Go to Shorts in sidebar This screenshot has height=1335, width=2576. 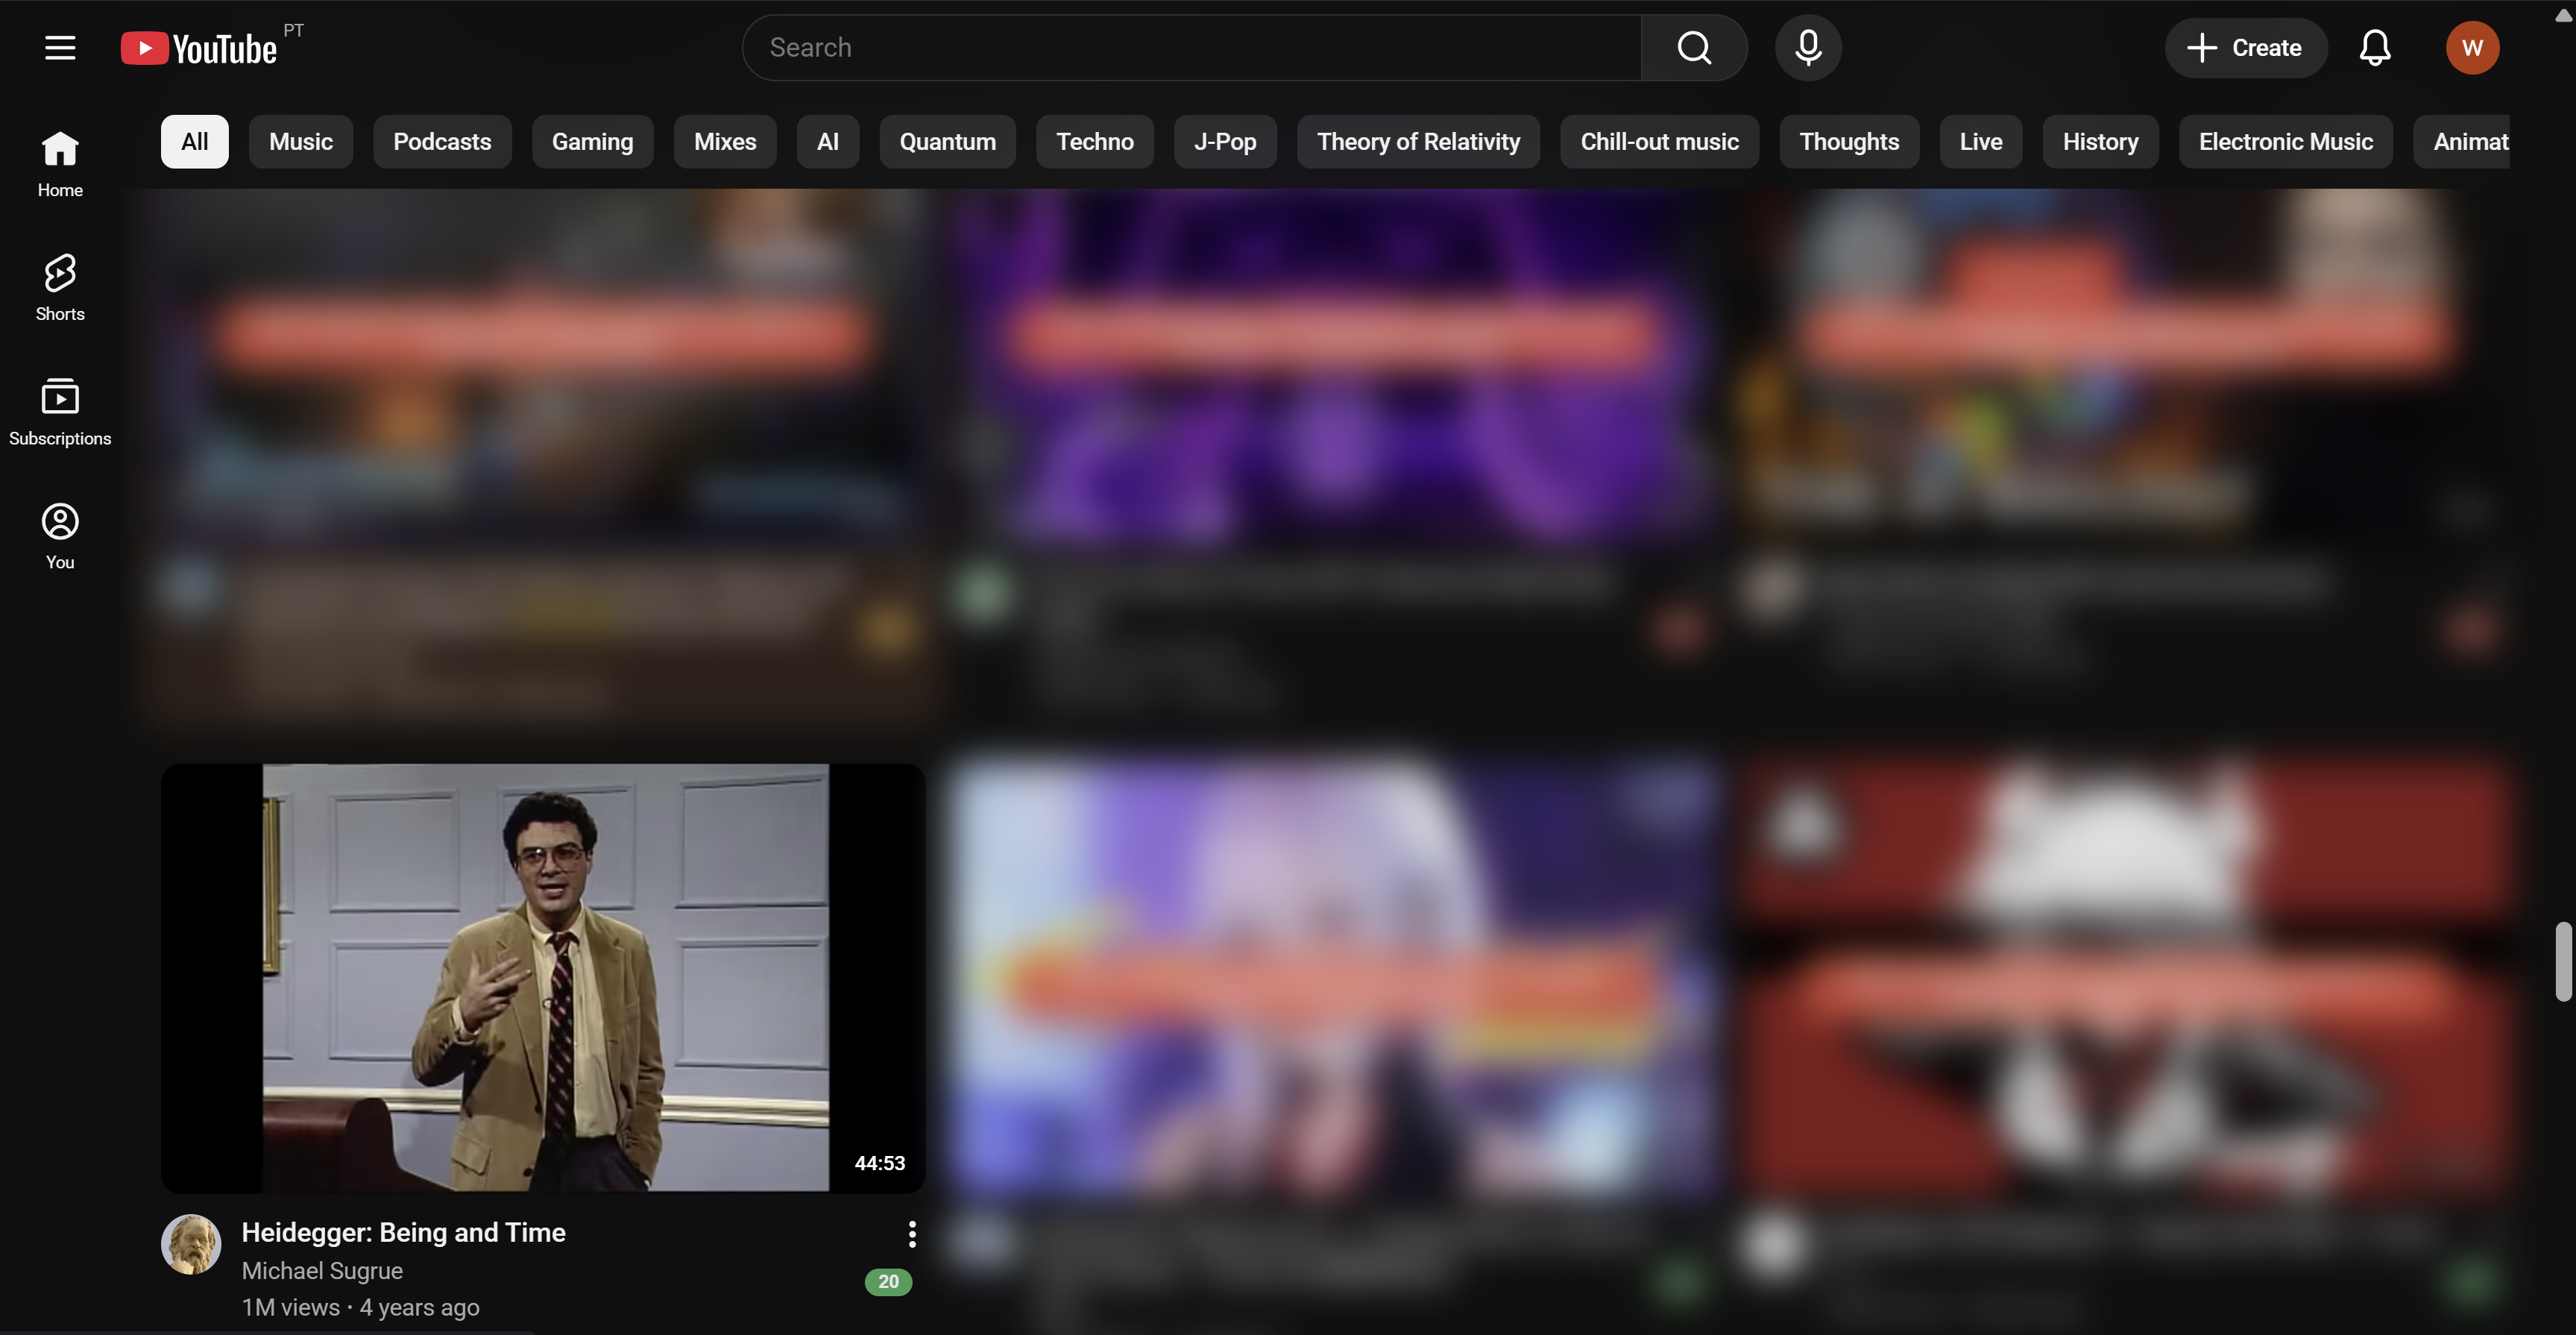[x=60, y=287]
